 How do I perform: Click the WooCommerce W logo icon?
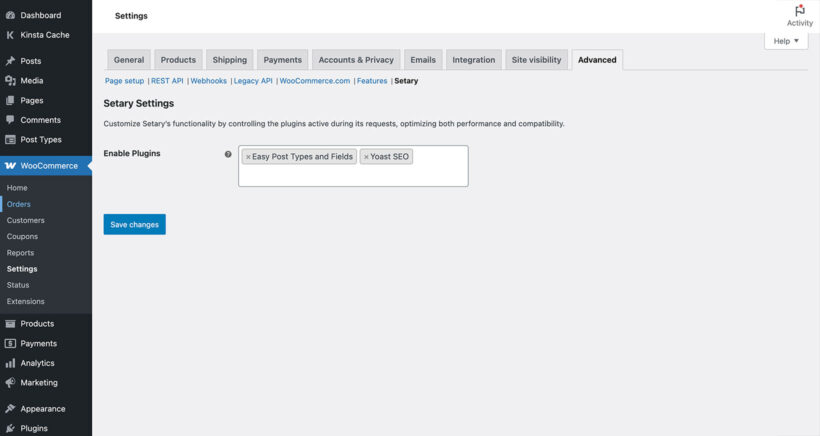click(10, 166)
